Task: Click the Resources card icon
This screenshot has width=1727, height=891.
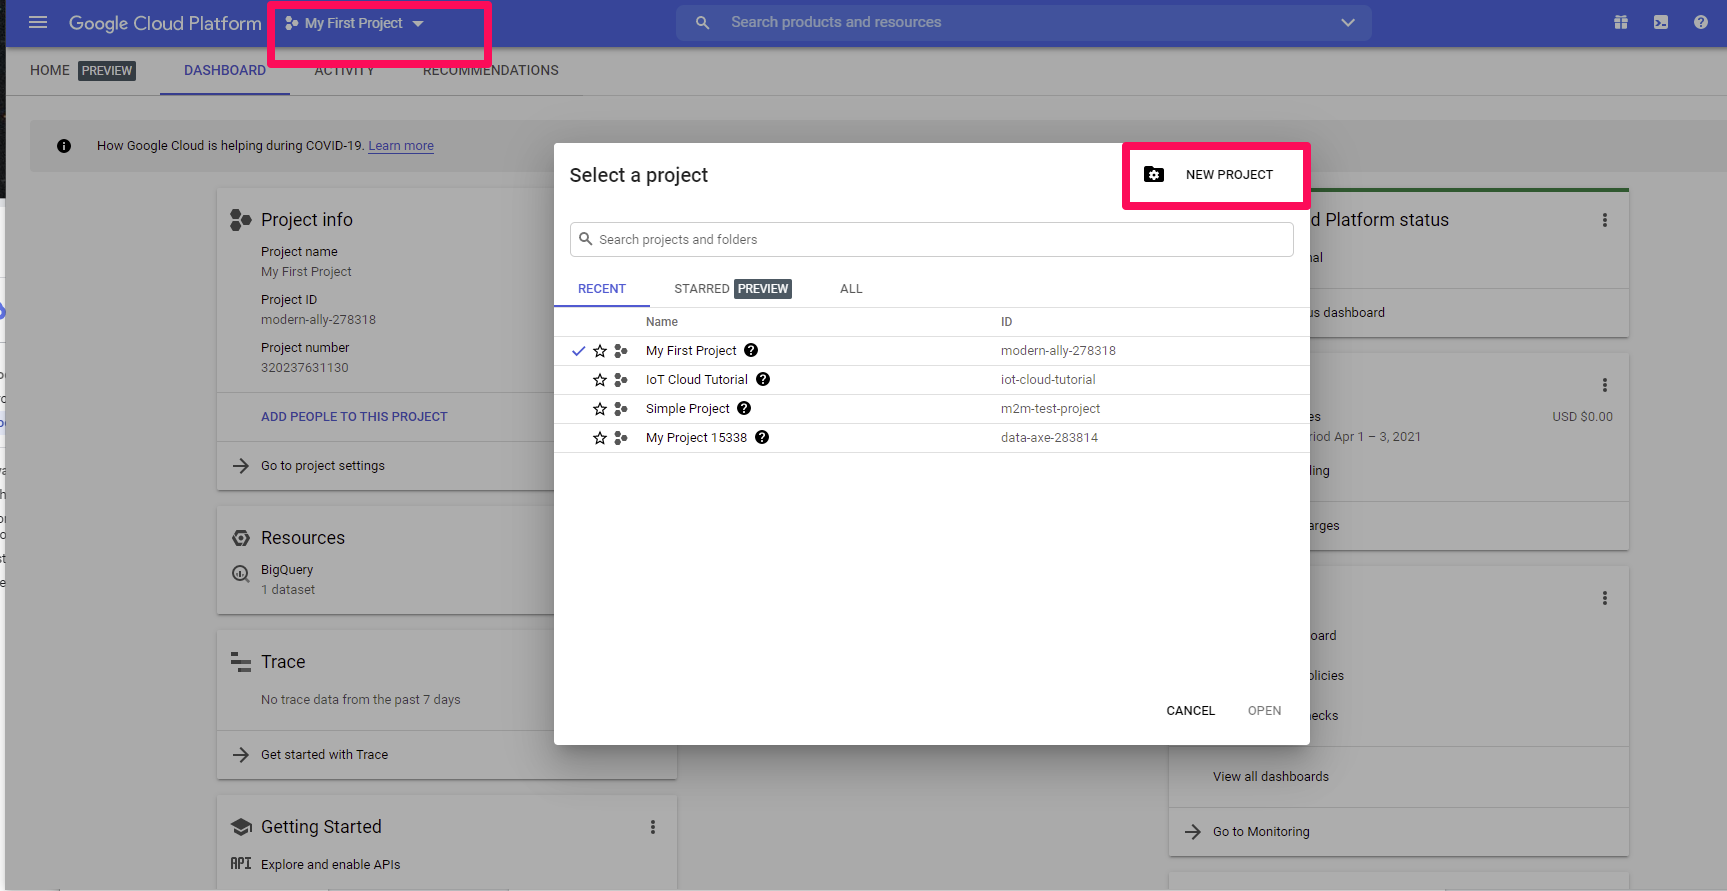Action: pyautogui.click(x=241, y=538)
